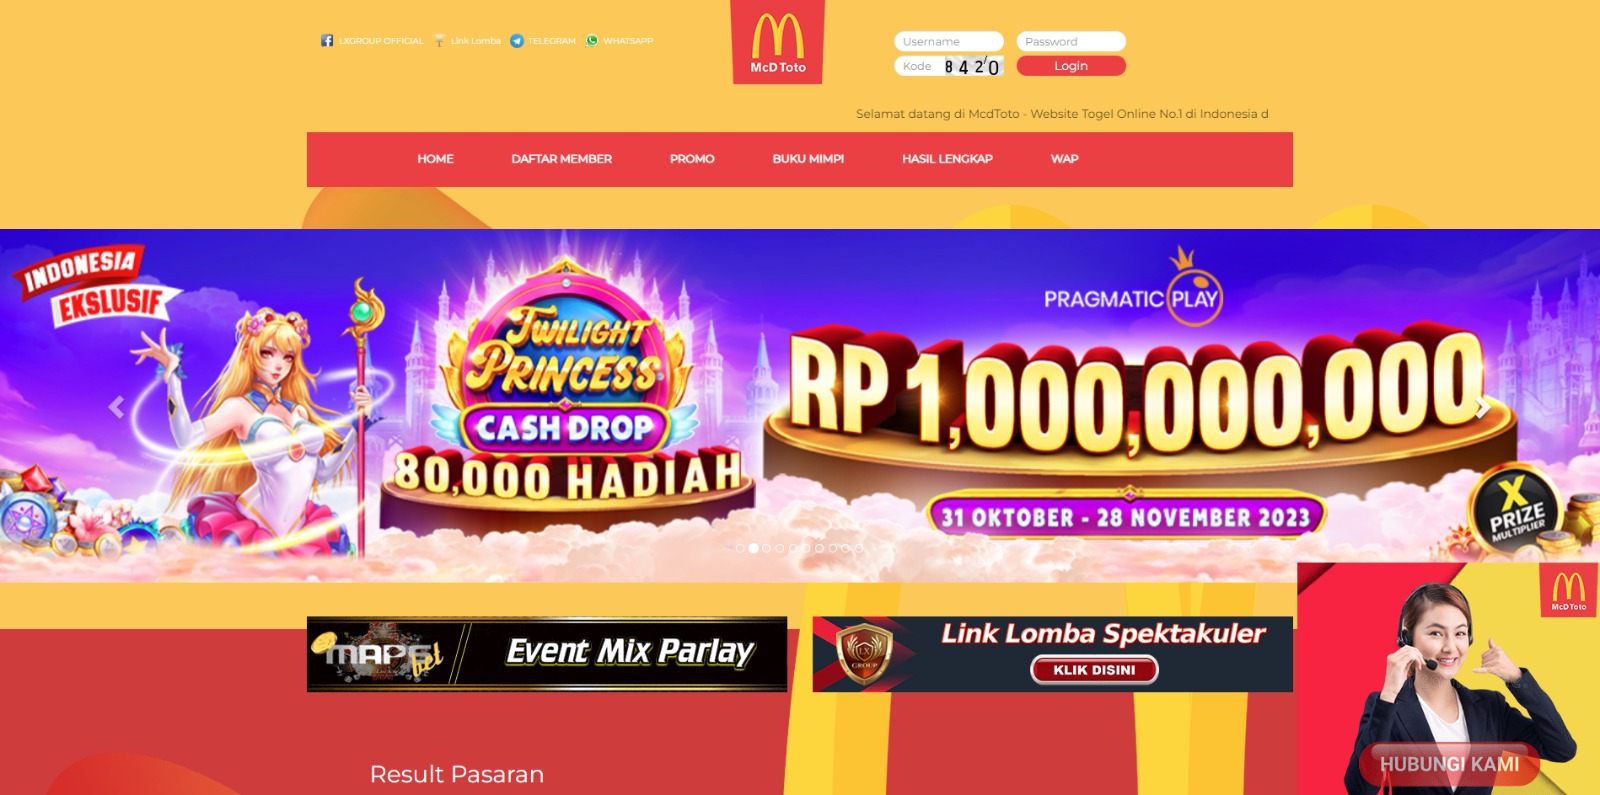Image resolution: width=1600 pixels, height=795 pixels.
Task: Open the BUKU MIMPI menu item
Action: pos(808,159)
